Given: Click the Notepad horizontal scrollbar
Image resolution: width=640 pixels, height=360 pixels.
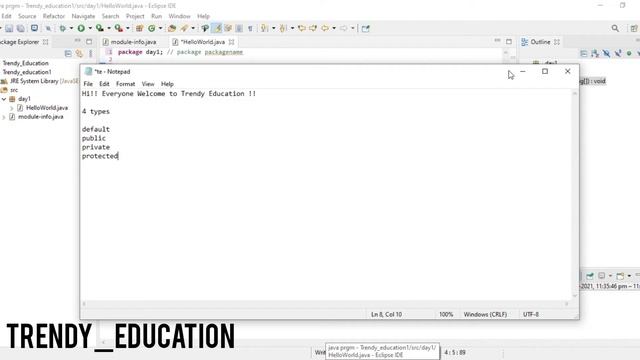Looking at the screenshot, I should [x=325, y=304].
